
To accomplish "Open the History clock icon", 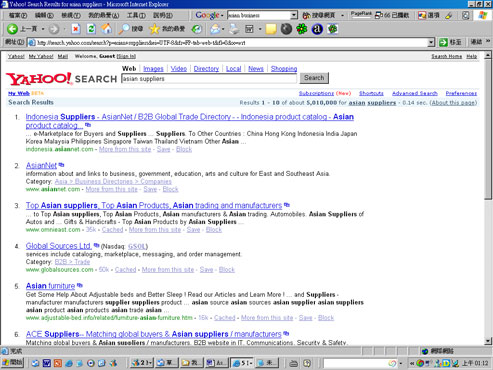I will pos(197,29).
